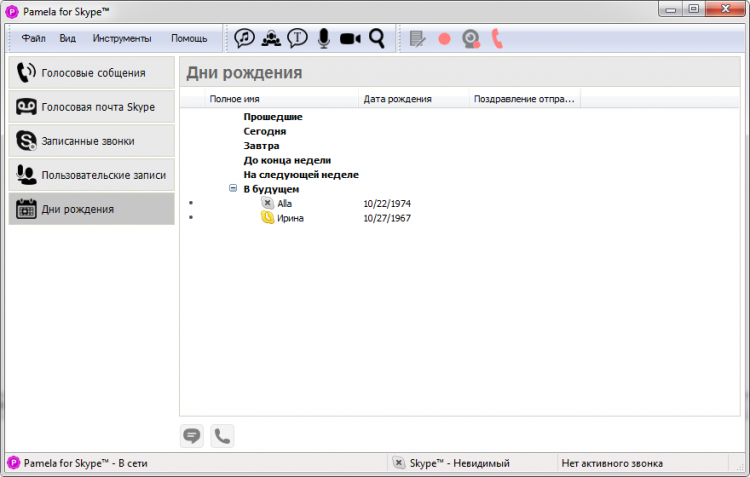Open the Помощь menu

click(x=189, y=38)
